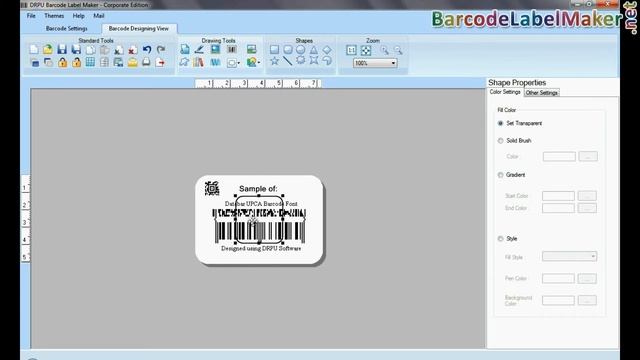
Task: Switch to the Barcode Designing View tab
Action: [139, 29]
